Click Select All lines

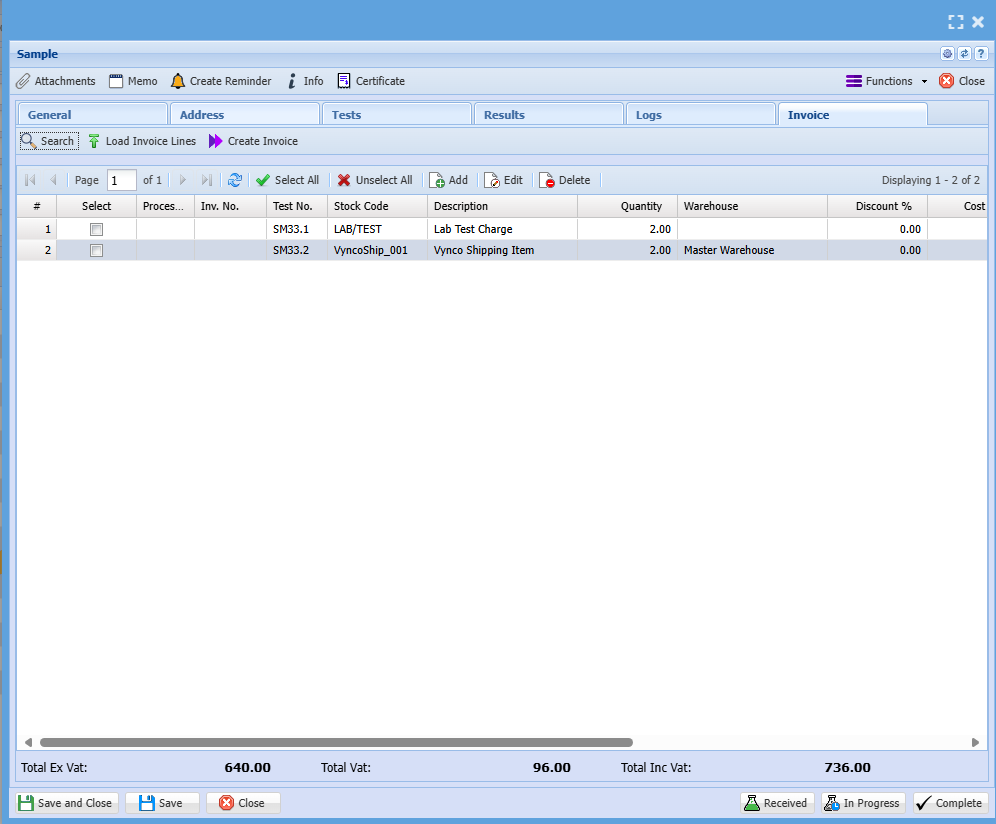287,180
